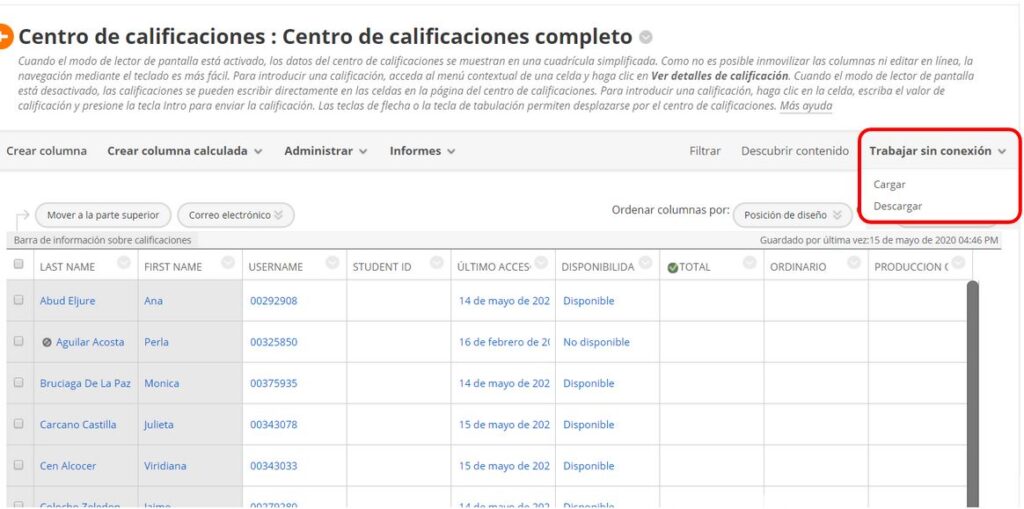The height and width of the screenshot is (509, 1024).
Task: Open the USERNAME column options icon
Action: coord(332,263)
